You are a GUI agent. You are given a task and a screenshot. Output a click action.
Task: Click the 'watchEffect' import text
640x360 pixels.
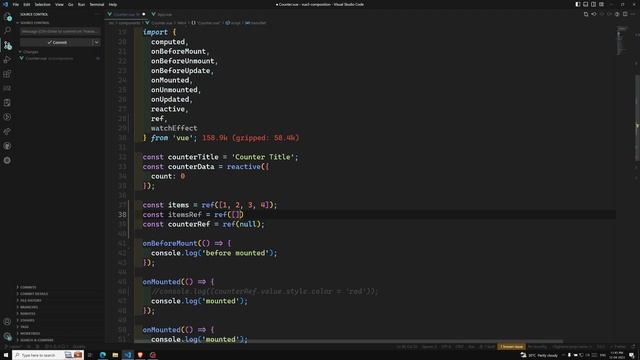coord(174,128)
